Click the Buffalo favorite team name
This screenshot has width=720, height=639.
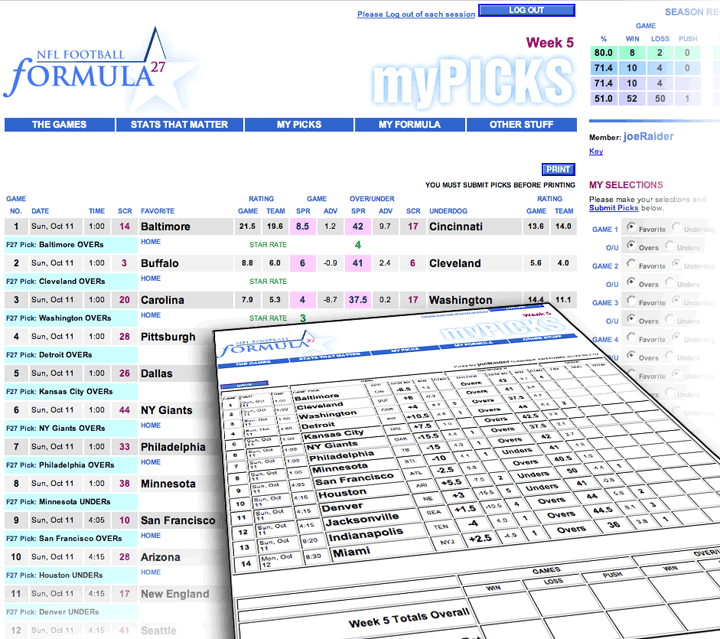click(x=159, y=263)
